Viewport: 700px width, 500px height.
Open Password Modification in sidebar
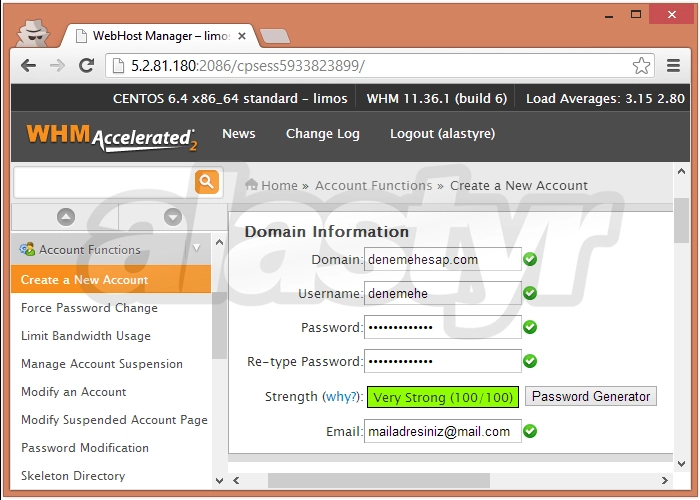coord(85,448)
